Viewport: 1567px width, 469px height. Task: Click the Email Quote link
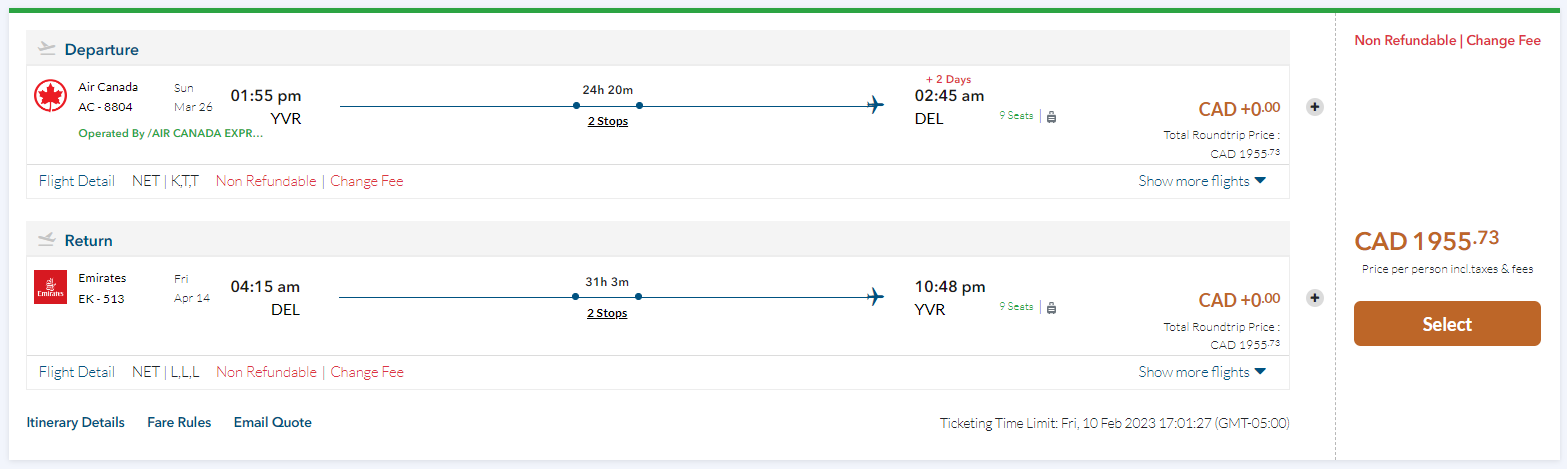pyautogui.click(x=273, y=422)
